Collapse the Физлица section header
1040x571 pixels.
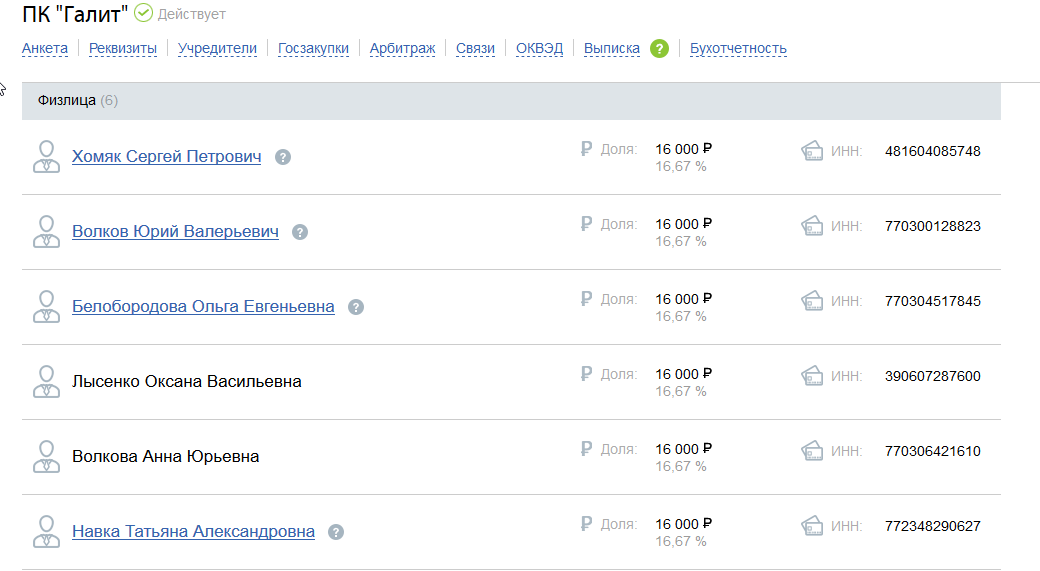coord(511,101)
